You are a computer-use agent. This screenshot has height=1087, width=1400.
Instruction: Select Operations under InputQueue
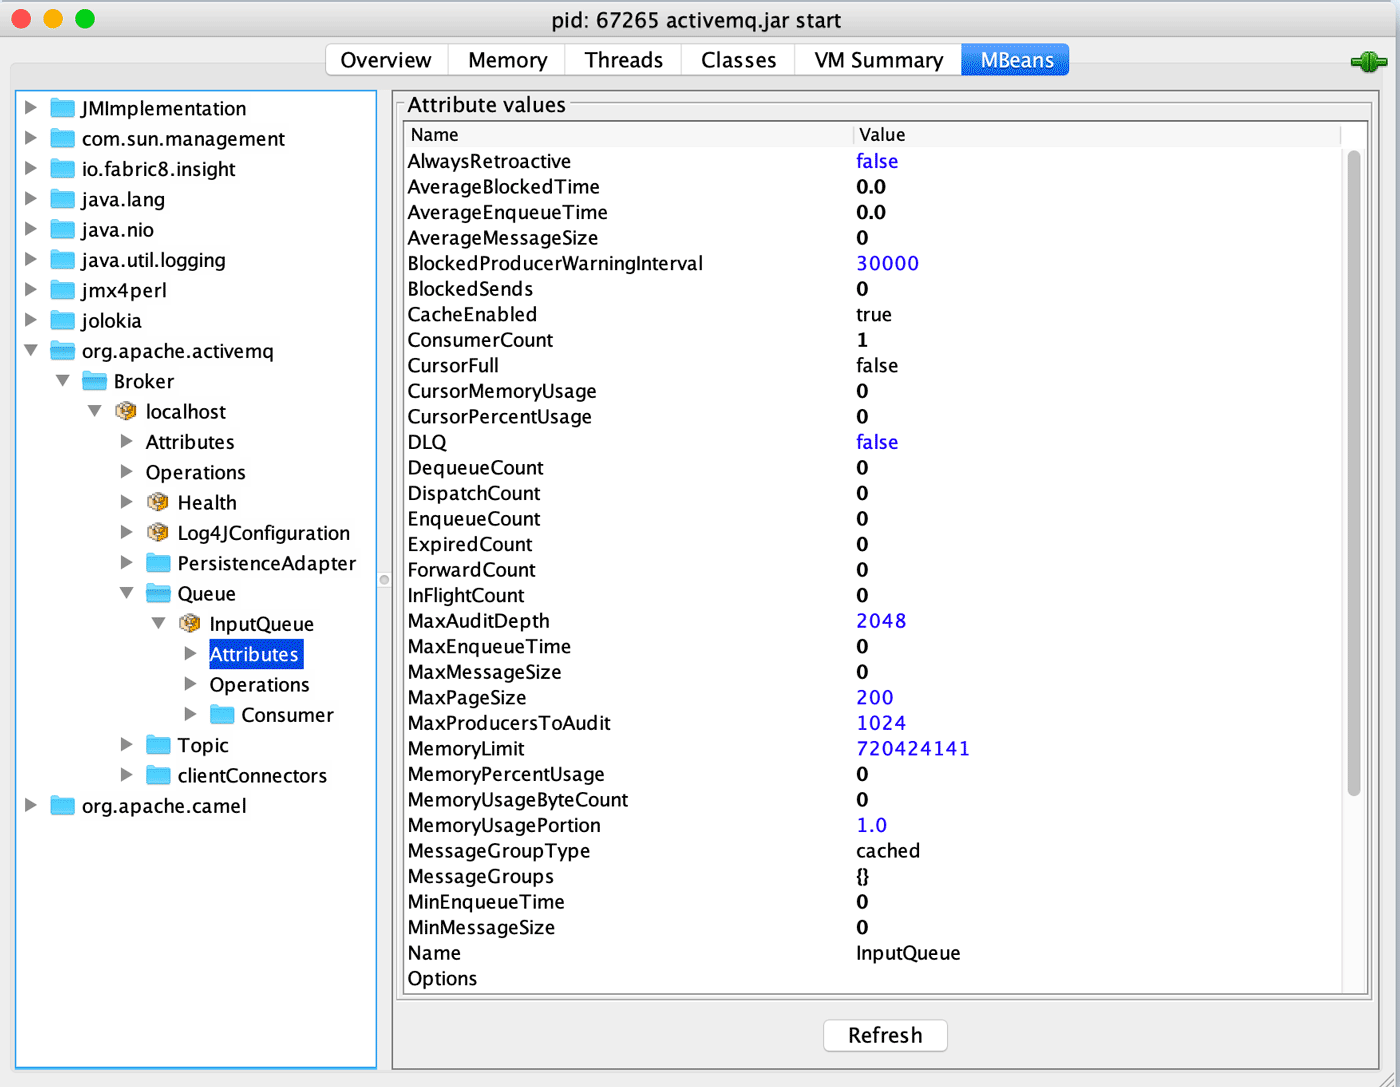[259, 685]
